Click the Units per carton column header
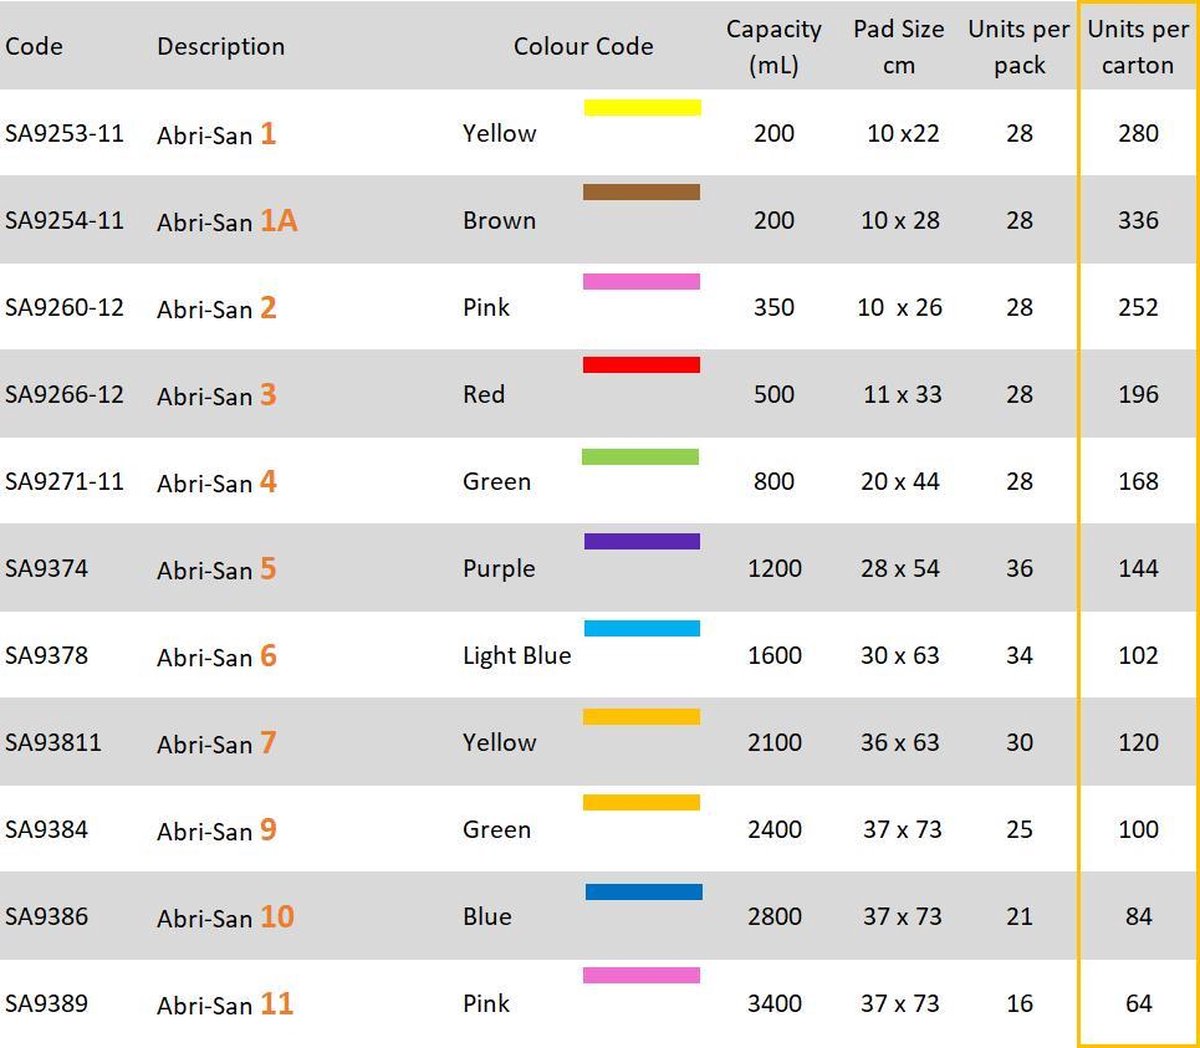This screenshot has height=1048, width=1200. tap(1137, 47)
